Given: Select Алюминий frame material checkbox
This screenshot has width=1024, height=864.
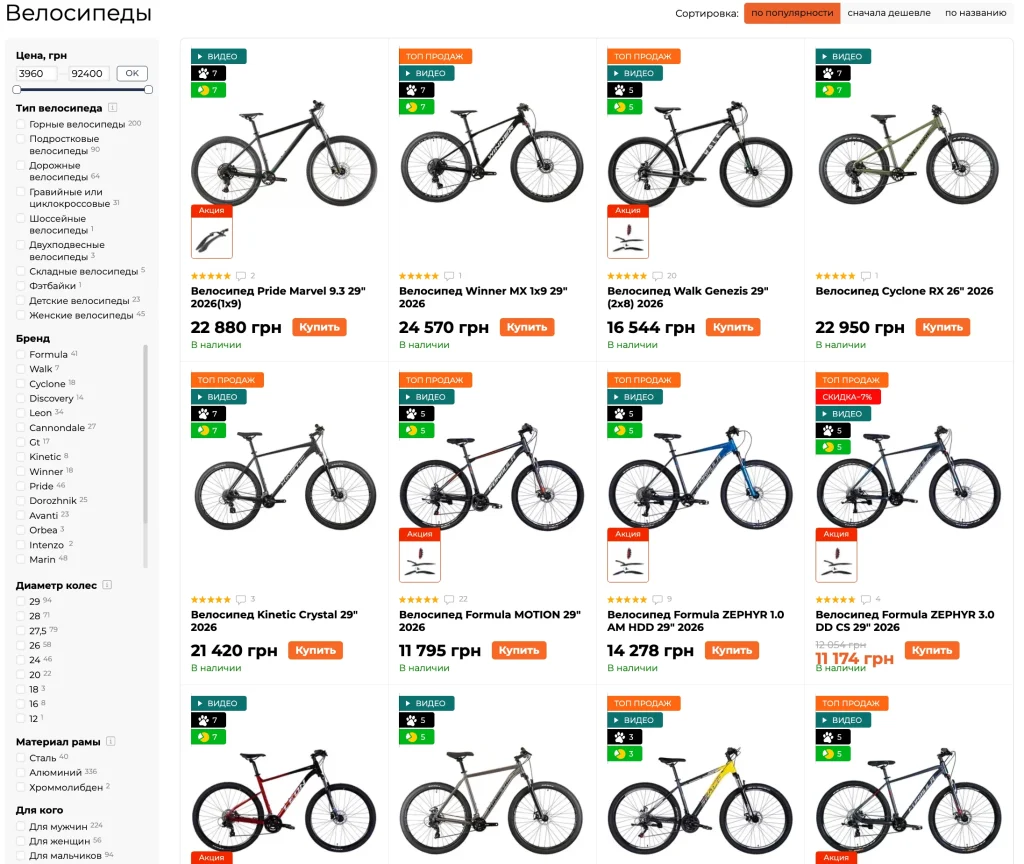Looking at the screenshot, I should [x=21, y=773].
